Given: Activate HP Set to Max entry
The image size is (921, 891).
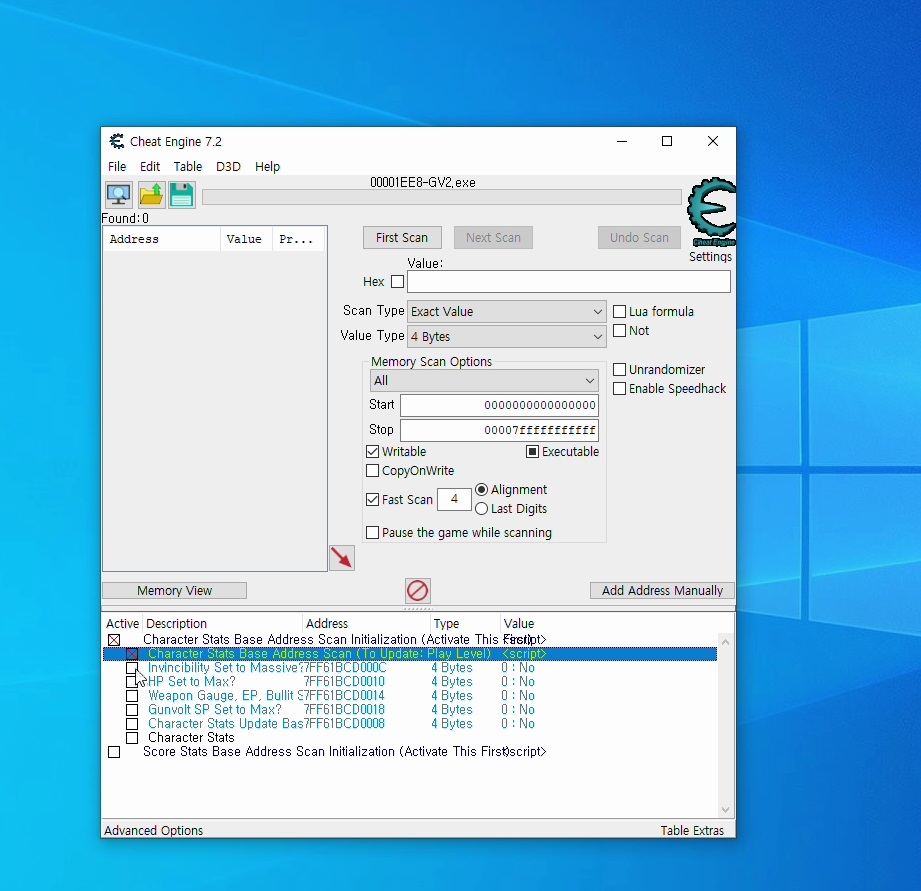Looking at the screenshot, I should pos(132,682).
